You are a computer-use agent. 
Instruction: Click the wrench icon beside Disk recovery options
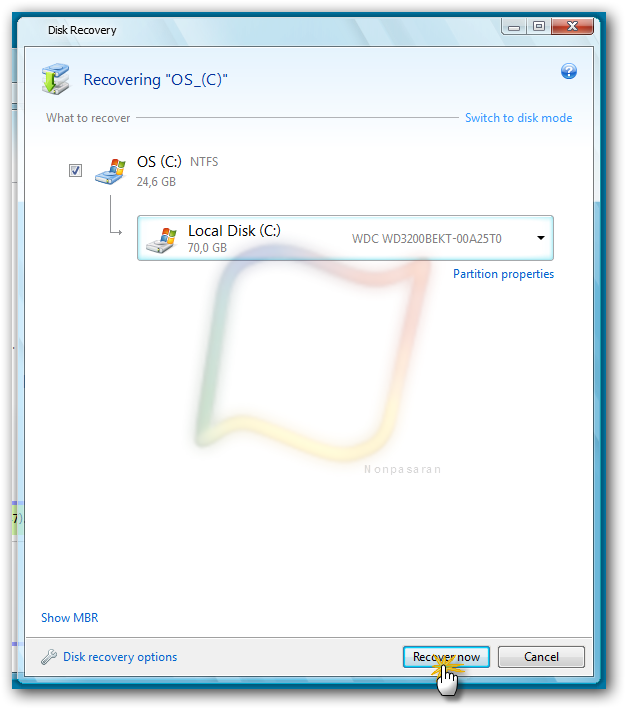49,657
